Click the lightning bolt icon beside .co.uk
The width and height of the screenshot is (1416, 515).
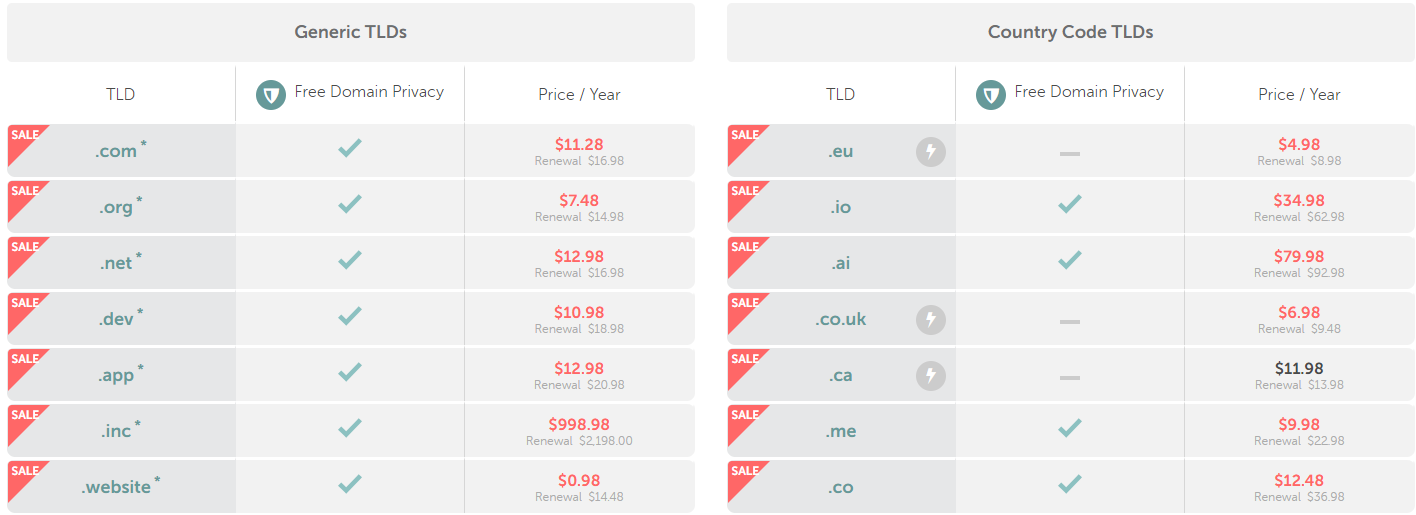pos(931,320)
